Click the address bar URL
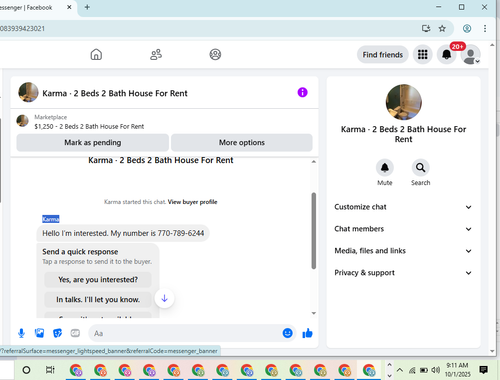 [x=22, y=29]
